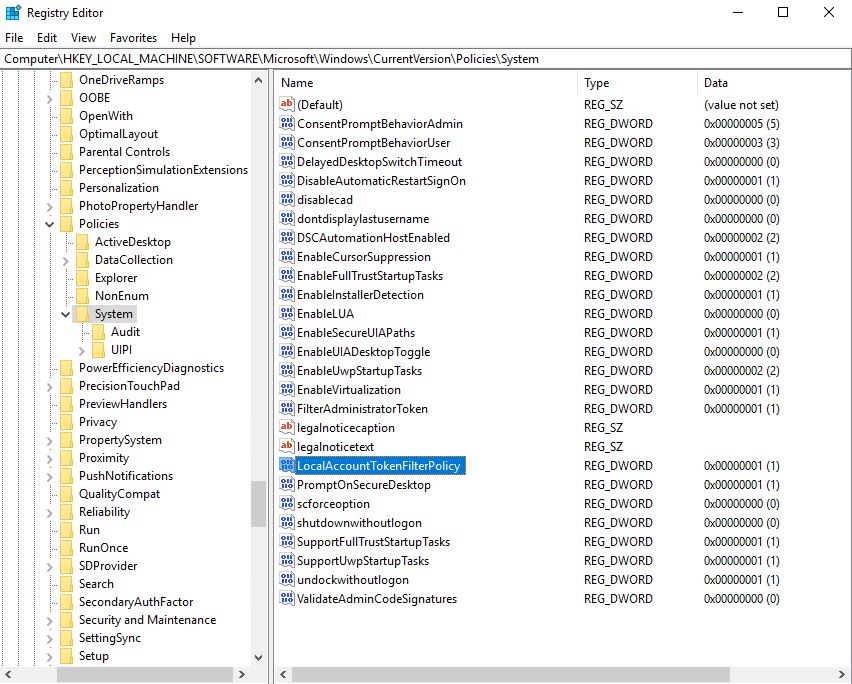Click the EnableSecureUIAPaths DWORD icon
The width and height of the screenshot is (852, 684).
click(x=286, y=332)
